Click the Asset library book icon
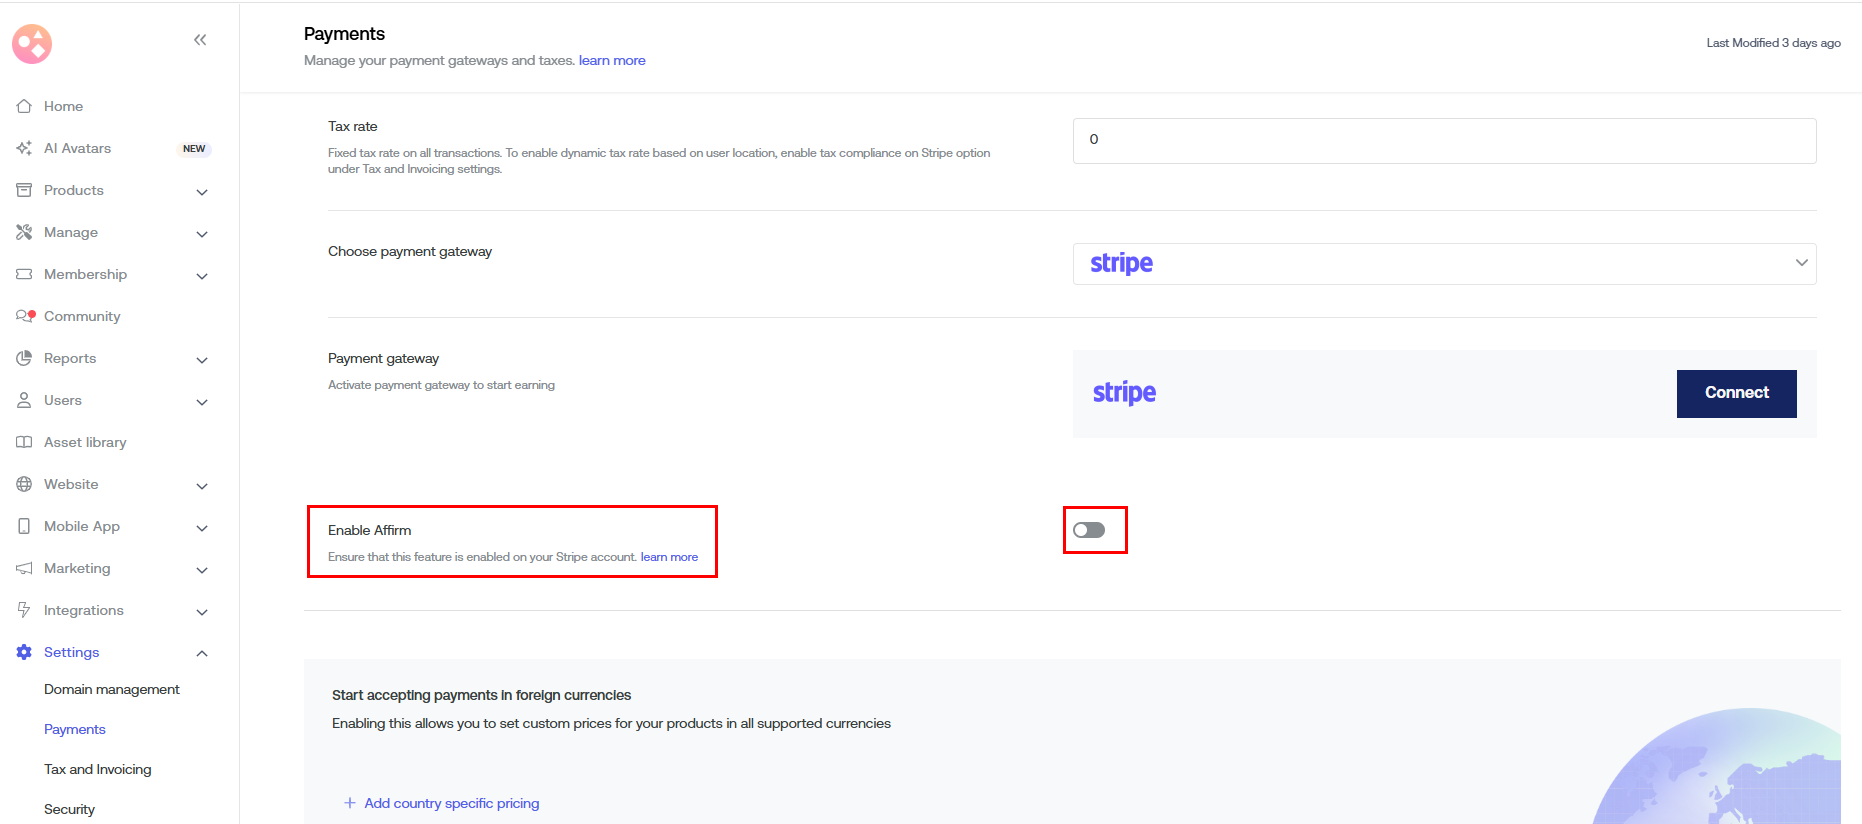This screenshot has height=824, width=1862. pos(24,442)
